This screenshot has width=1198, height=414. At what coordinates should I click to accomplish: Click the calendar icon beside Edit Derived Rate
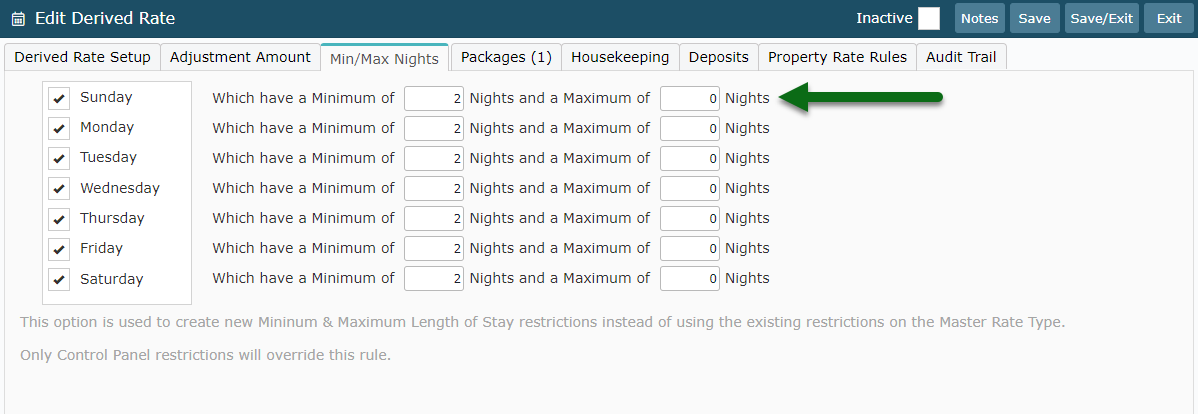point(18,18)
